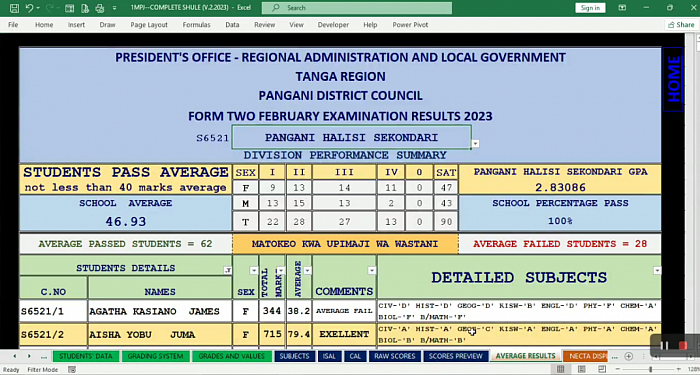
Task: Open Undo history dropdown arrow
Action: (x=38, y=8)
